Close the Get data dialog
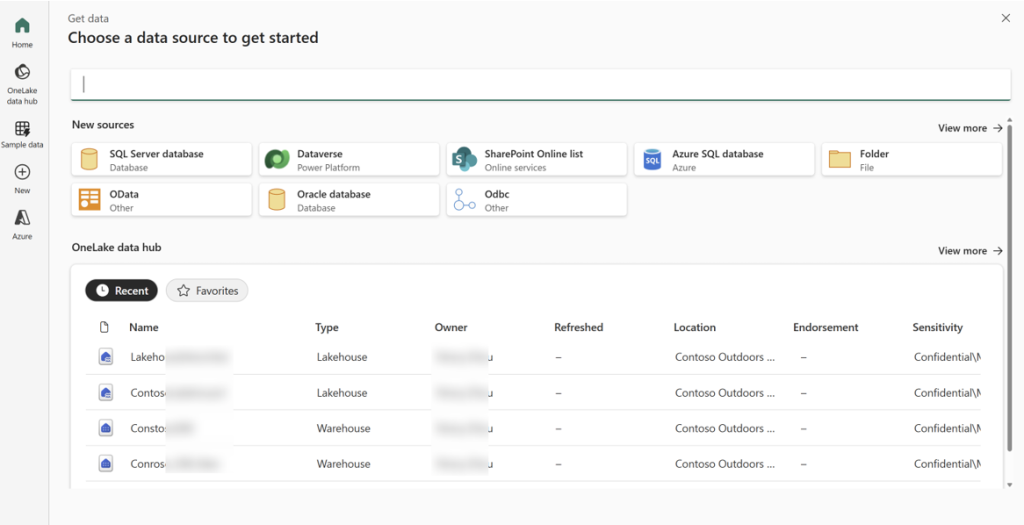Screen dimensions: 1024x525 1006,18
